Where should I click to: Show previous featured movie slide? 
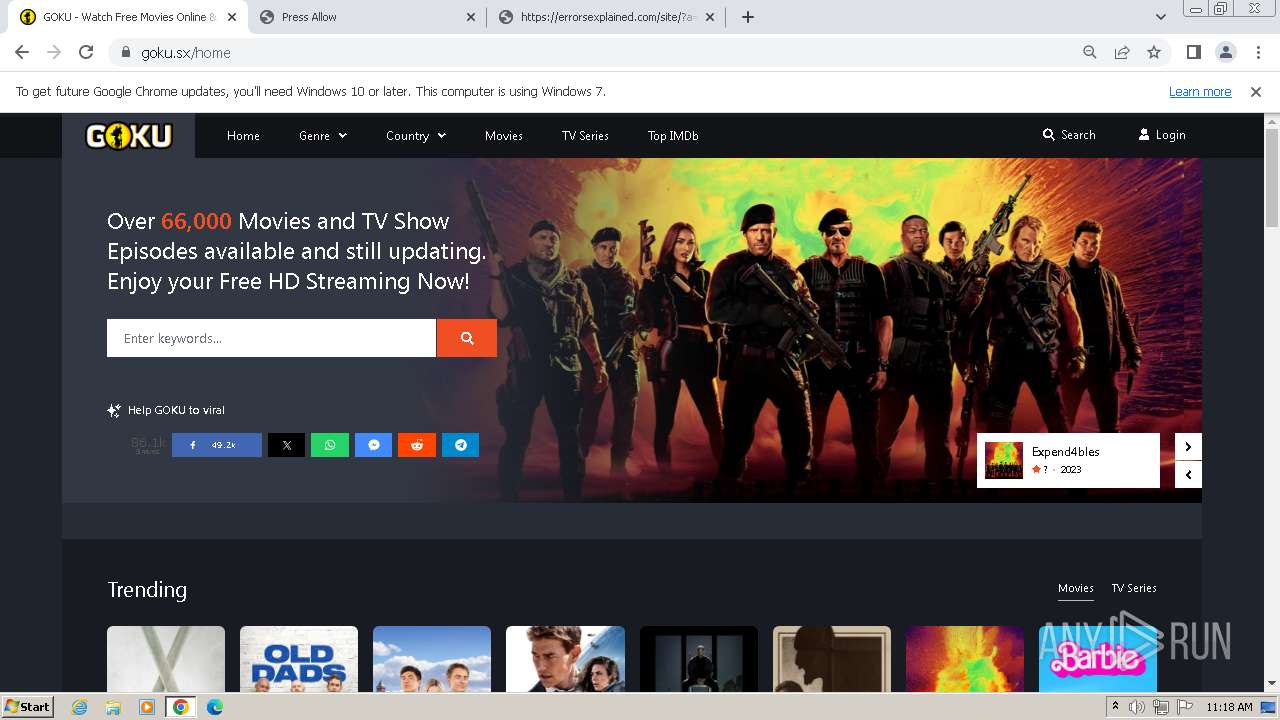pyautogui.click(x=1188, y=475)
